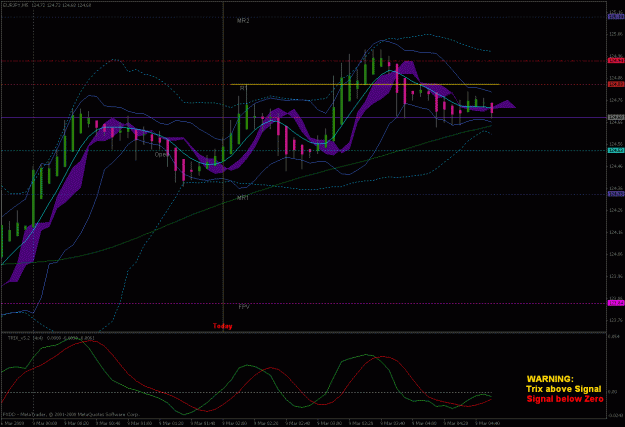Click the 124.16 price axis label

[616, 232]
